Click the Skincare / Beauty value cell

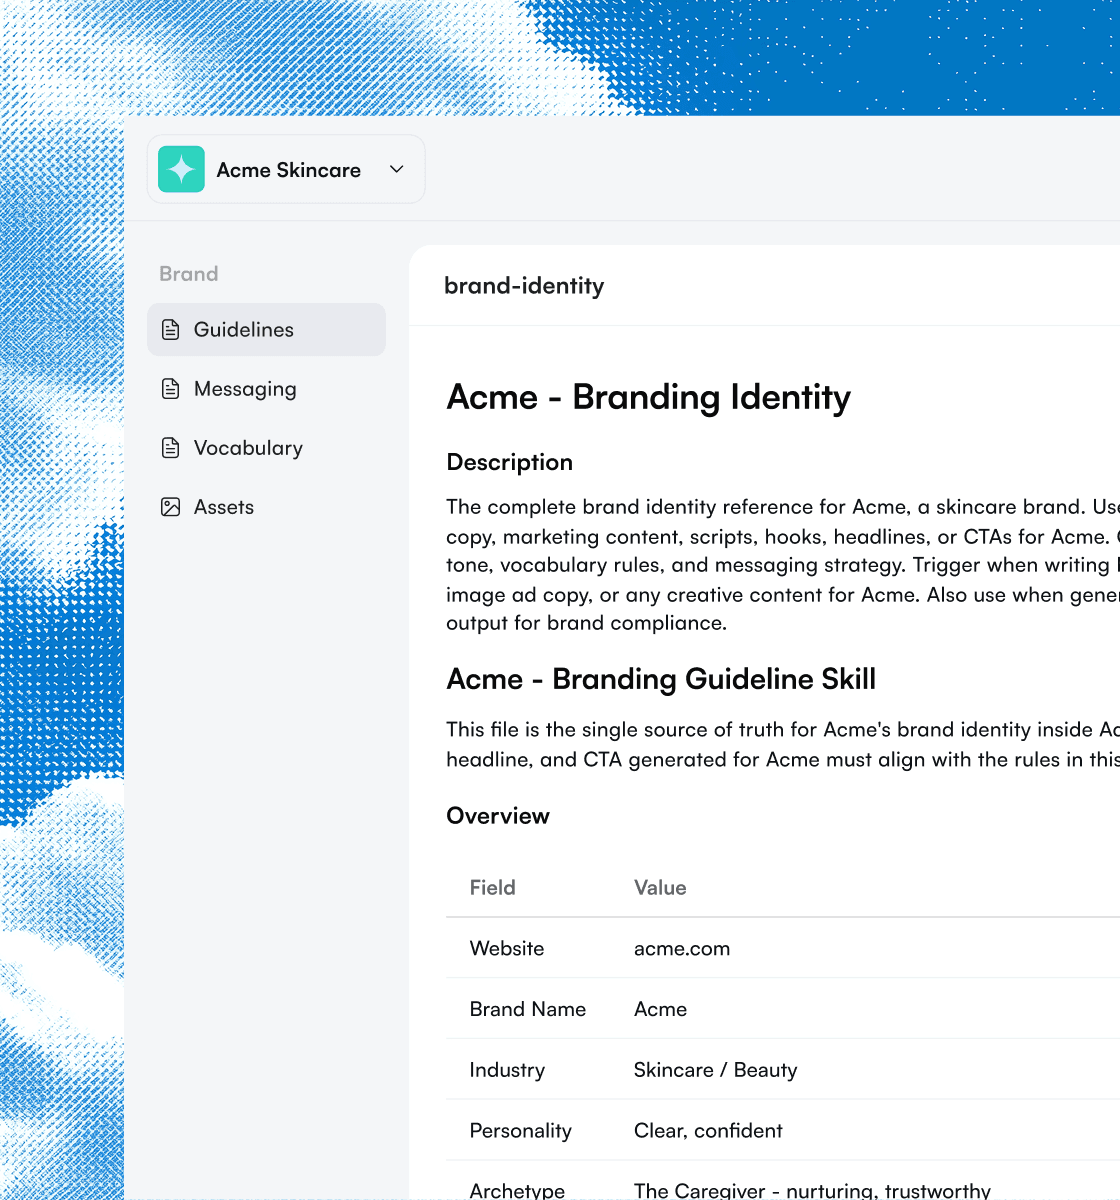716,1070
